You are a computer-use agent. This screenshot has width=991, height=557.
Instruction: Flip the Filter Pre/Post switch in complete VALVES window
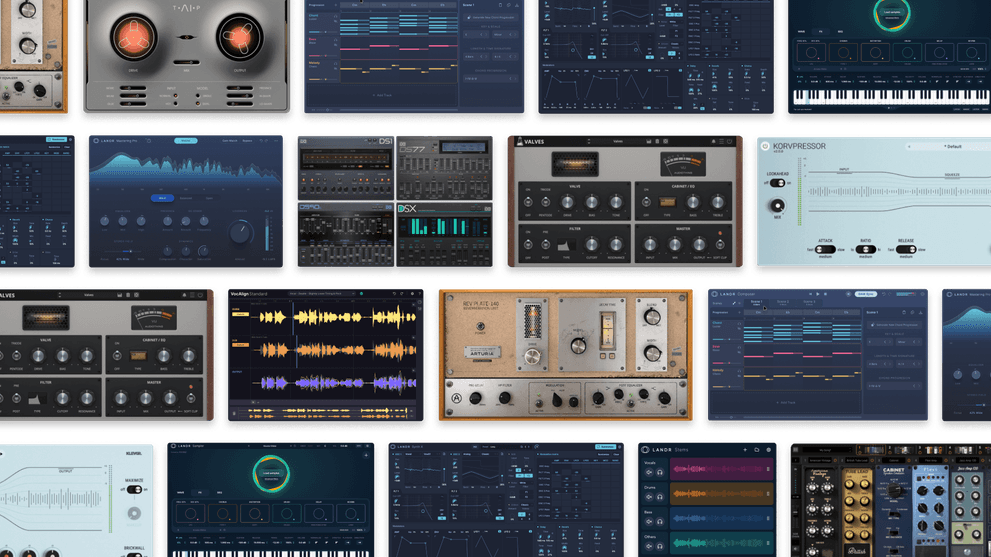(545, 245)
